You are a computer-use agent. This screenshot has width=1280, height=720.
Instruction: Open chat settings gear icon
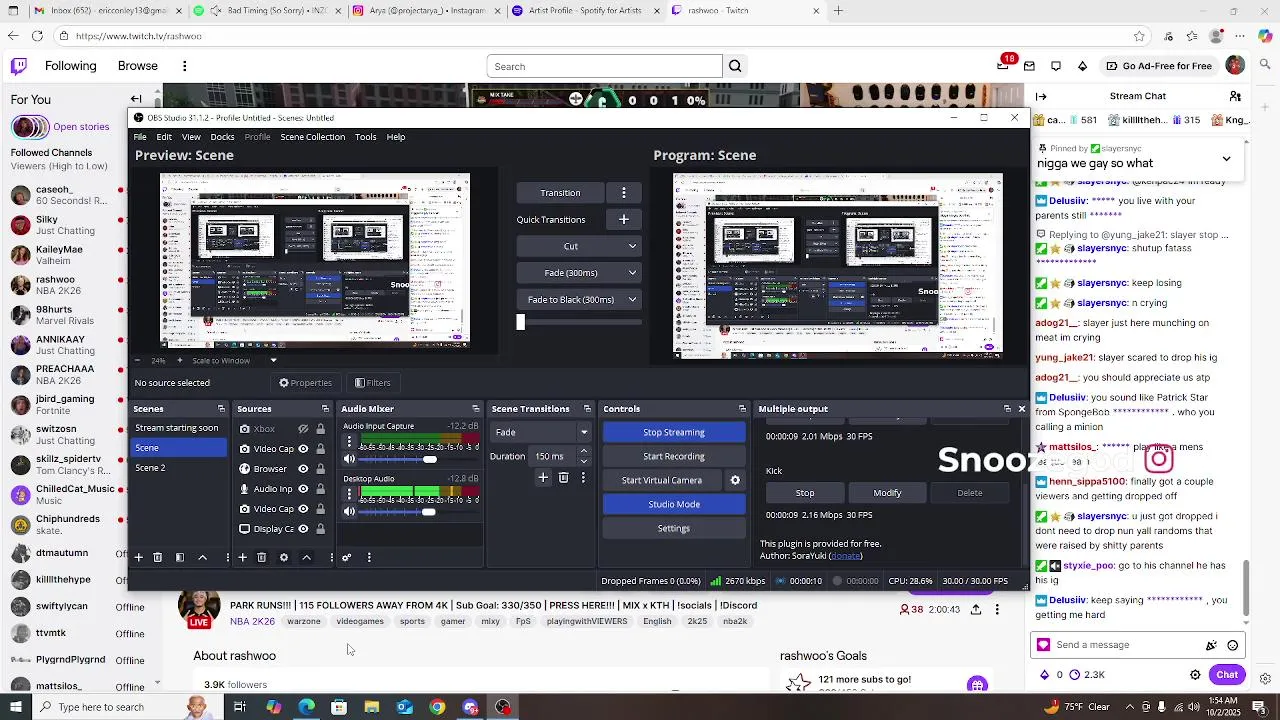[1195, 675]
